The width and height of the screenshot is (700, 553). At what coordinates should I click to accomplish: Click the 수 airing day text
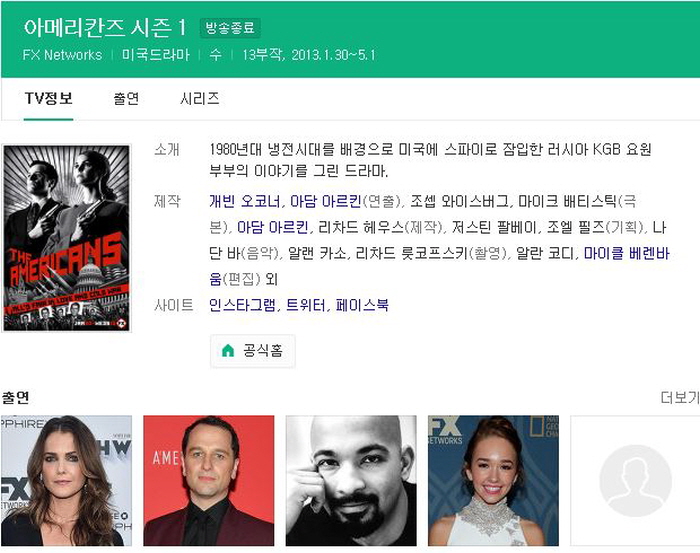point(216,55)
